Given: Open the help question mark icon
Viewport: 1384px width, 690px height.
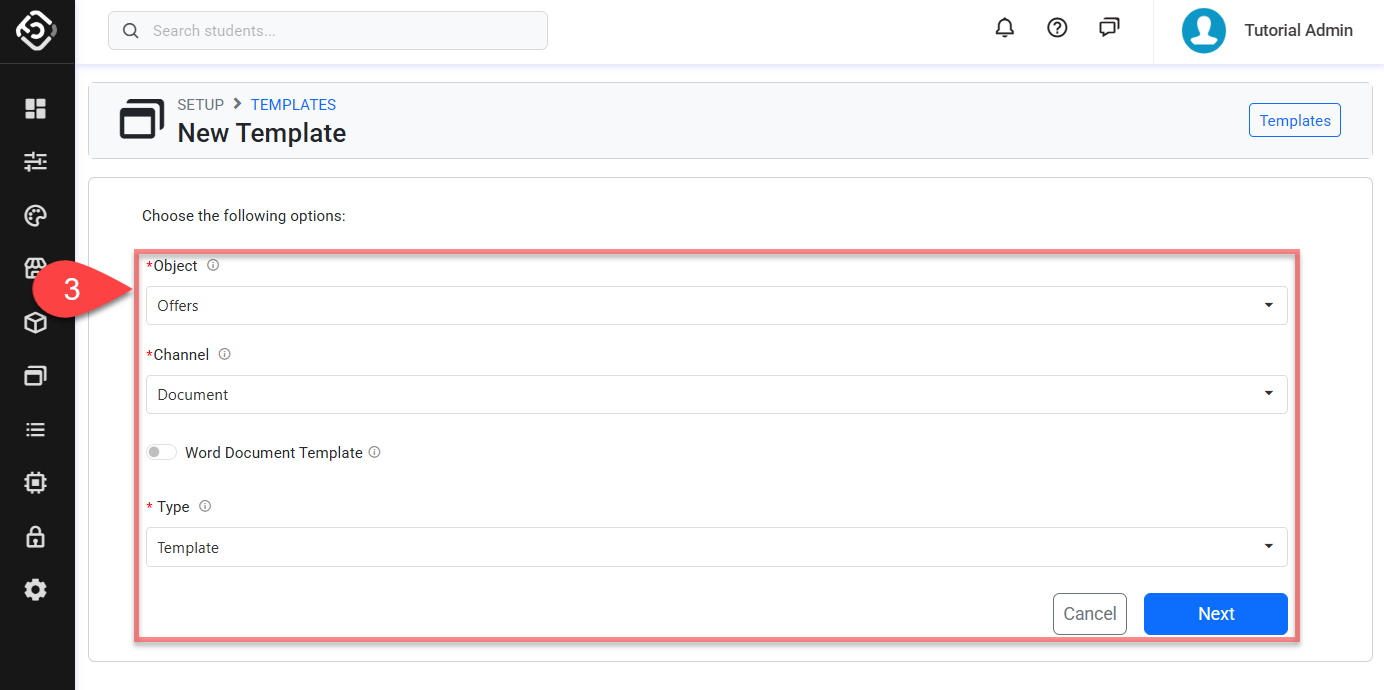Looking at the screenshot, I should tap(1057, 28).
